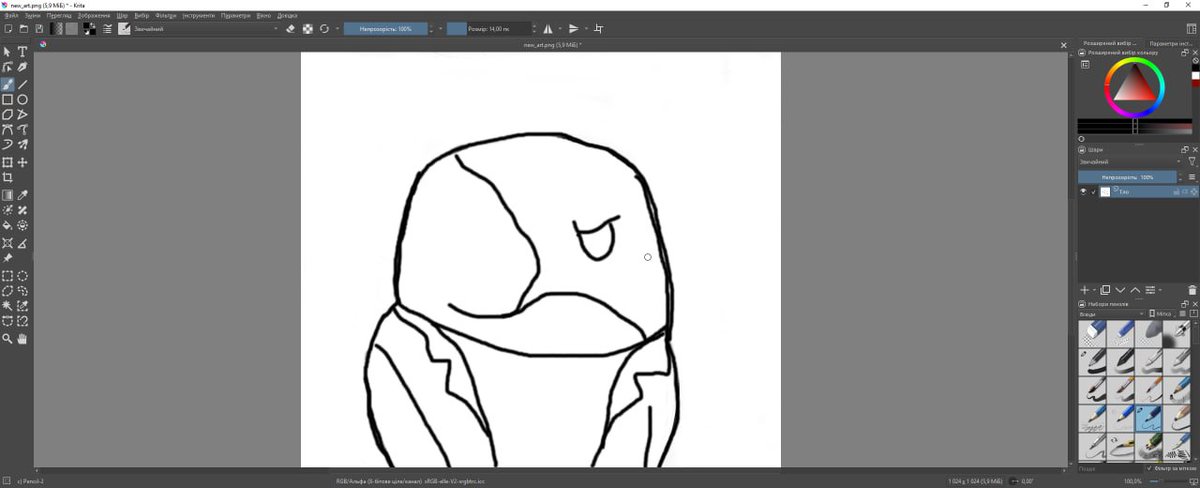Save the document via toolbar icon
Viewport: 1200px width, 488px height.
click(38, 29)
